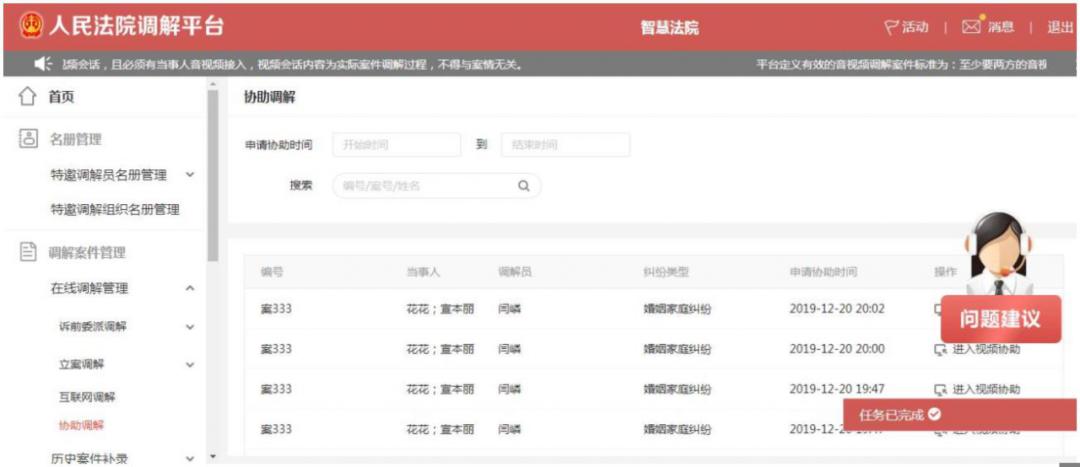
Task: Click the magnifier search icon
Action: [x=523, y=185]
